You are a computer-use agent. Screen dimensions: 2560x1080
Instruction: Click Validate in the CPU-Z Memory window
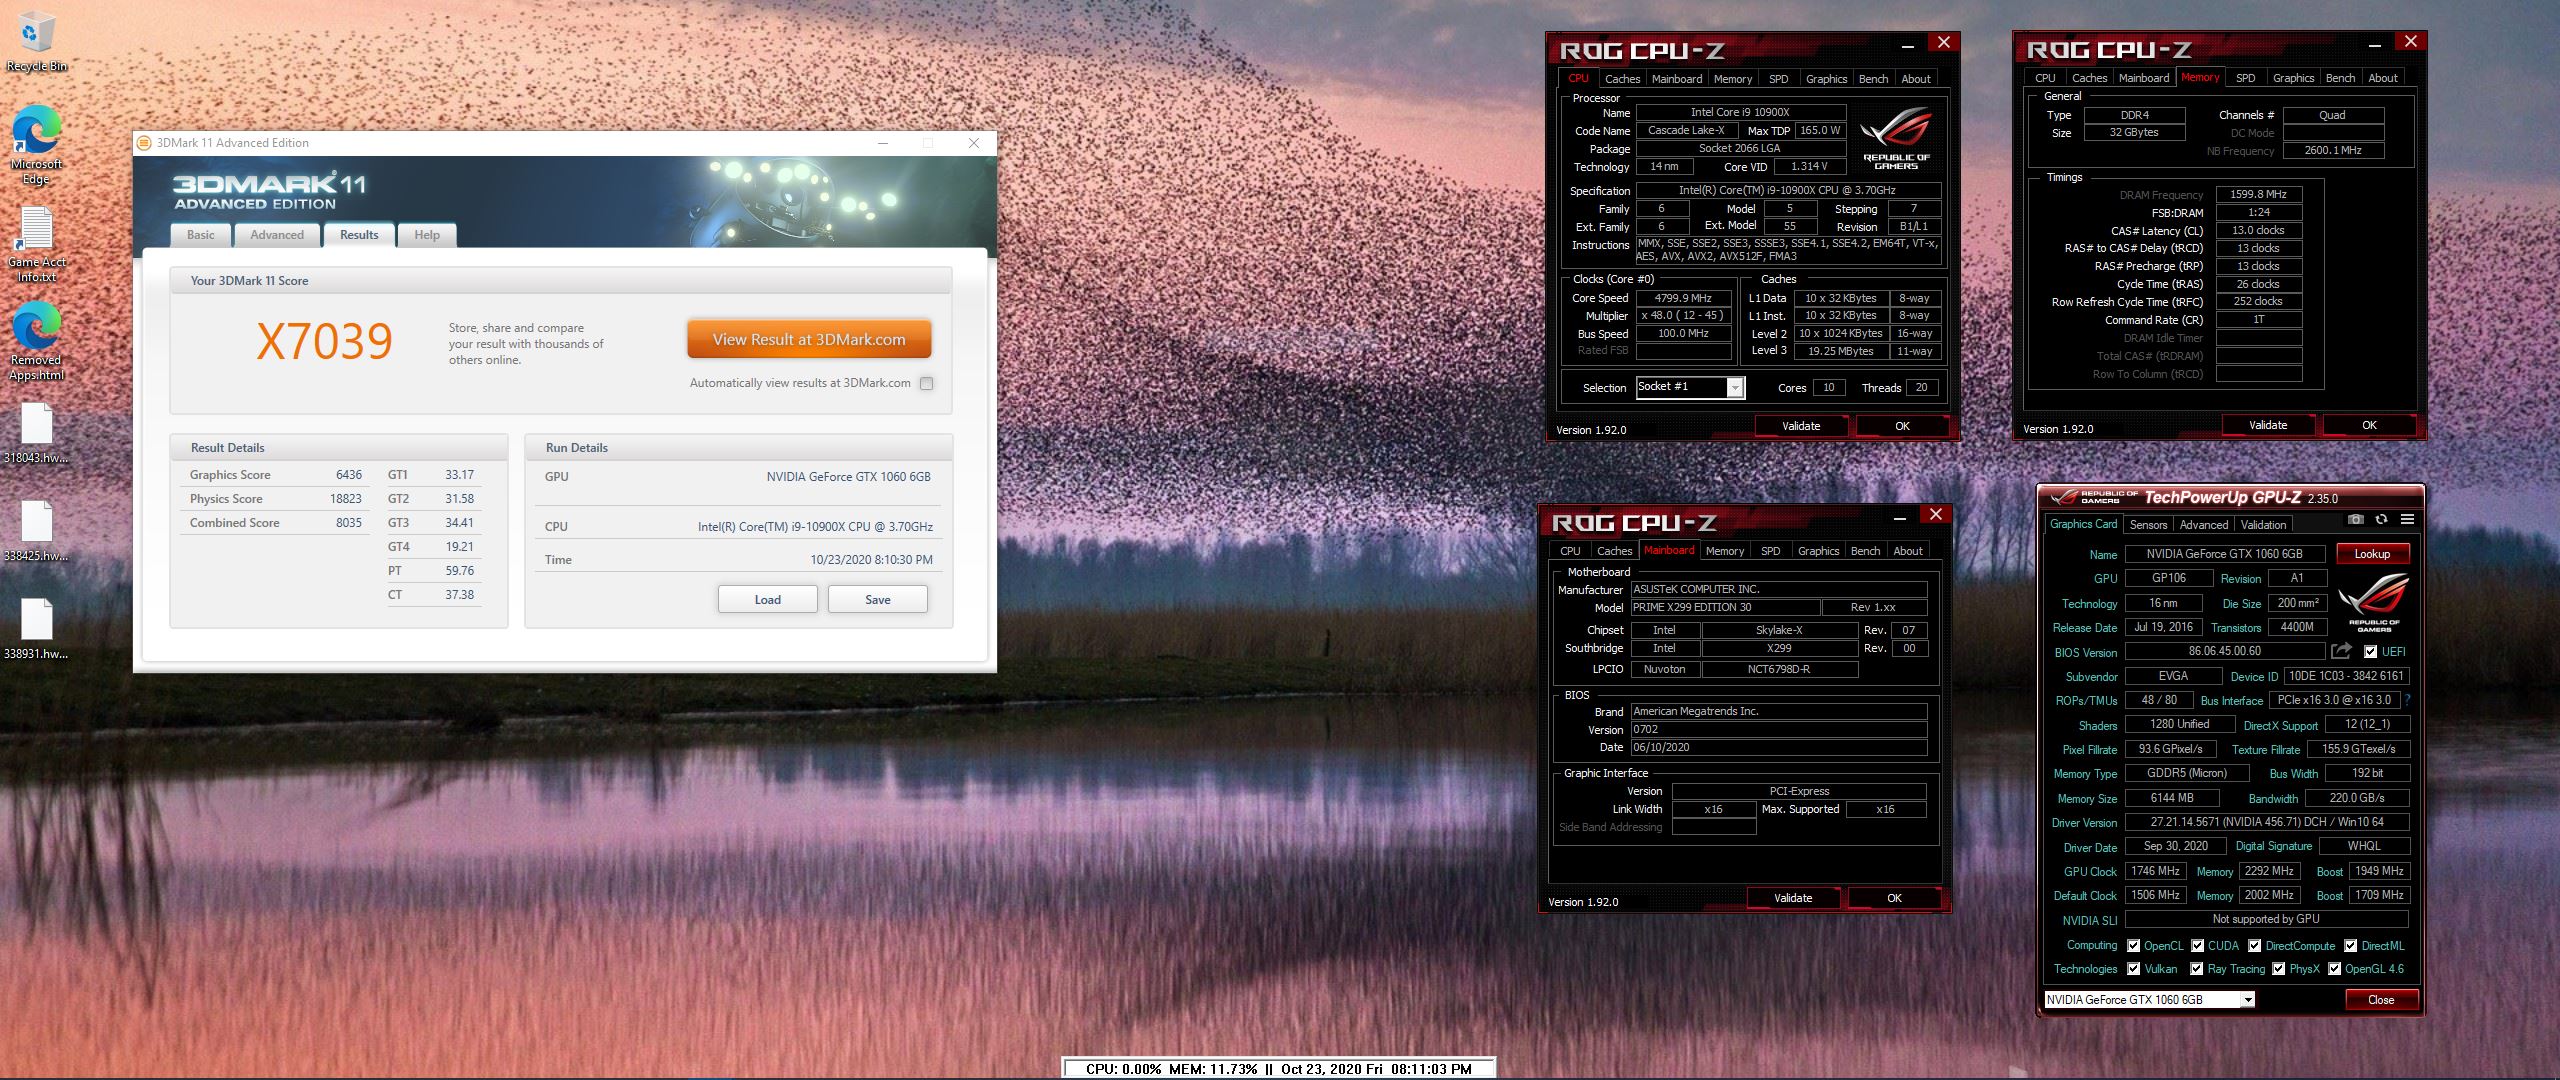pyautogui.click(x=2268, y=425)
